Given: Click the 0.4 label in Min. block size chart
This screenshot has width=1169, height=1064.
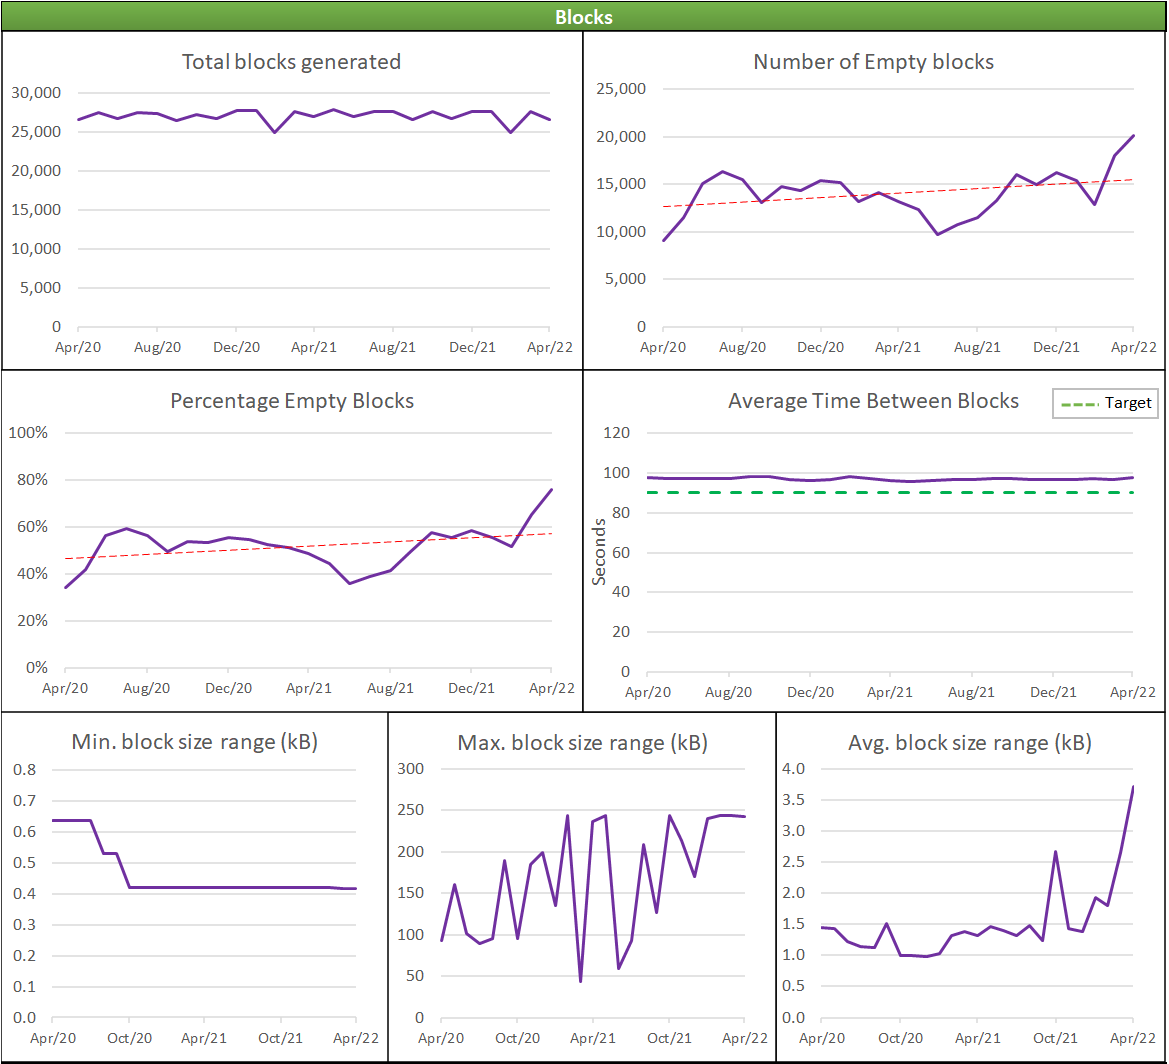Looking at the screenshot, I should click(25, 893).
